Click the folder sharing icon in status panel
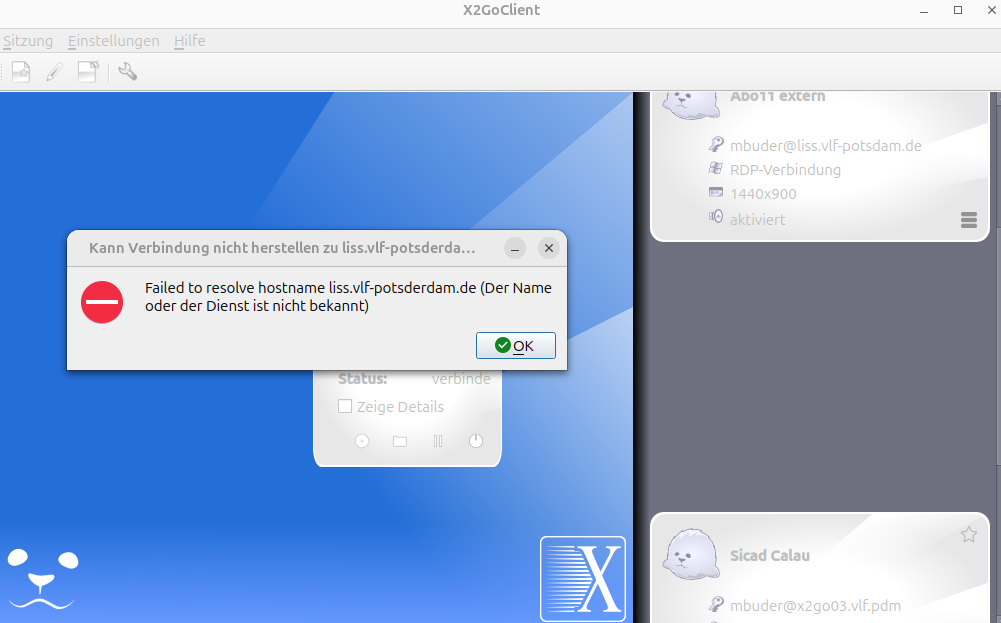 (x=400, y=441)
